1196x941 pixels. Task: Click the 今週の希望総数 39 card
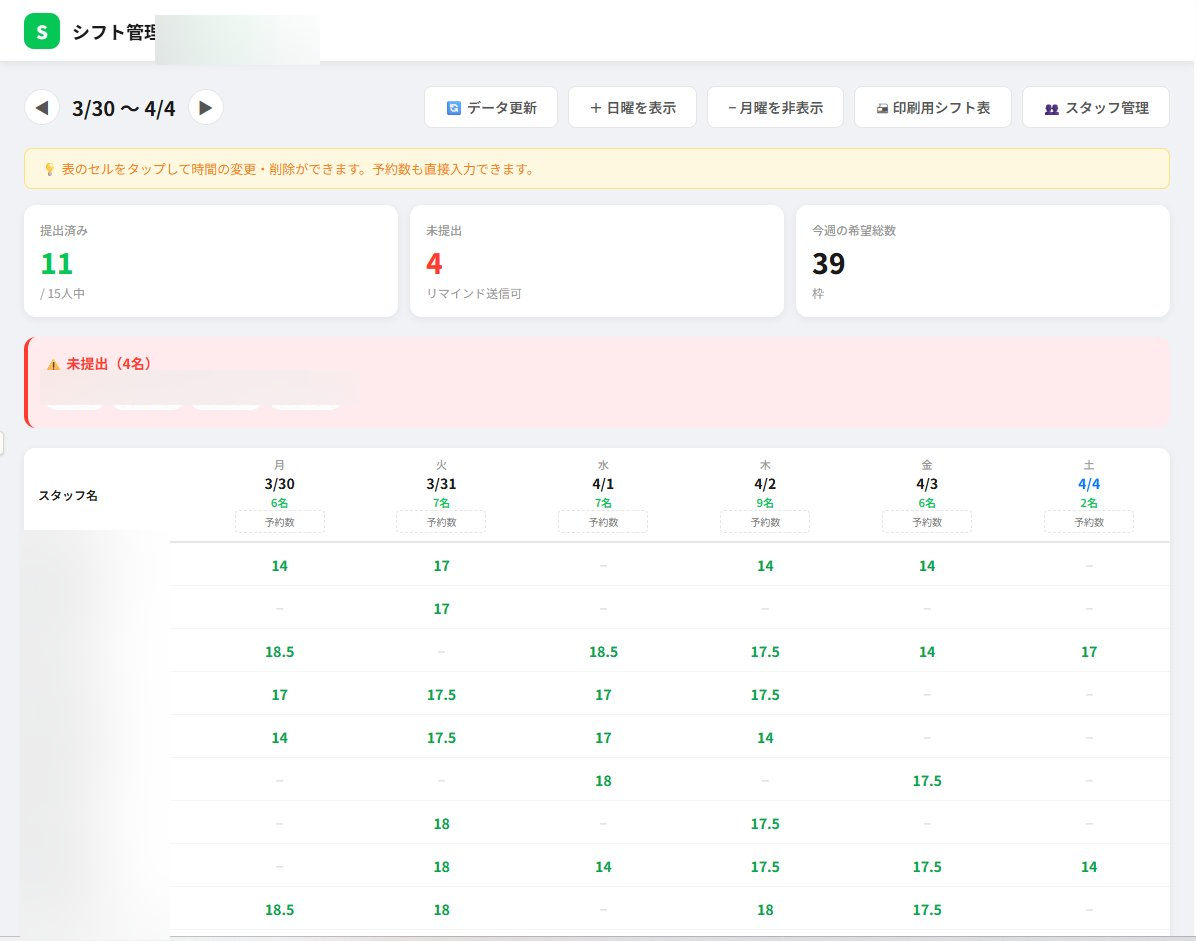pyautogui.click(x=982, y=261)
